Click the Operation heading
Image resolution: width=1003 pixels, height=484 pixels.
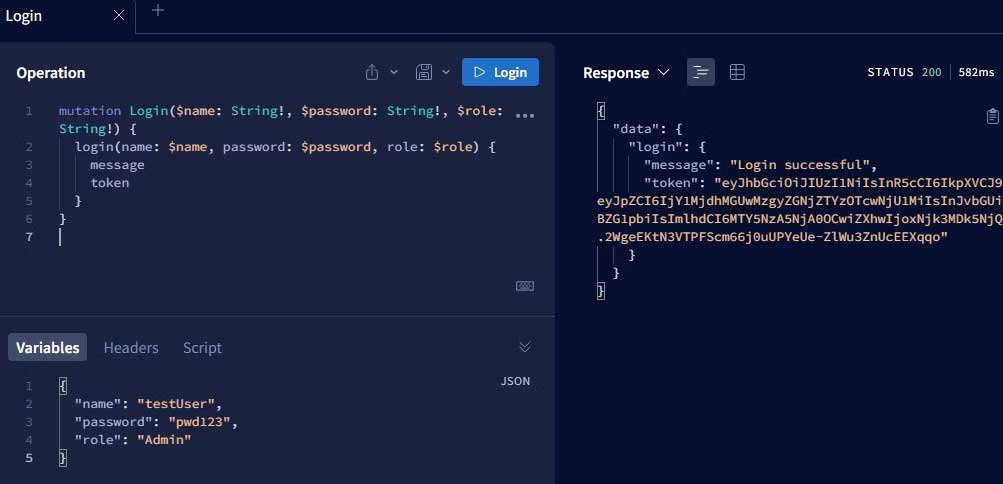51,73
